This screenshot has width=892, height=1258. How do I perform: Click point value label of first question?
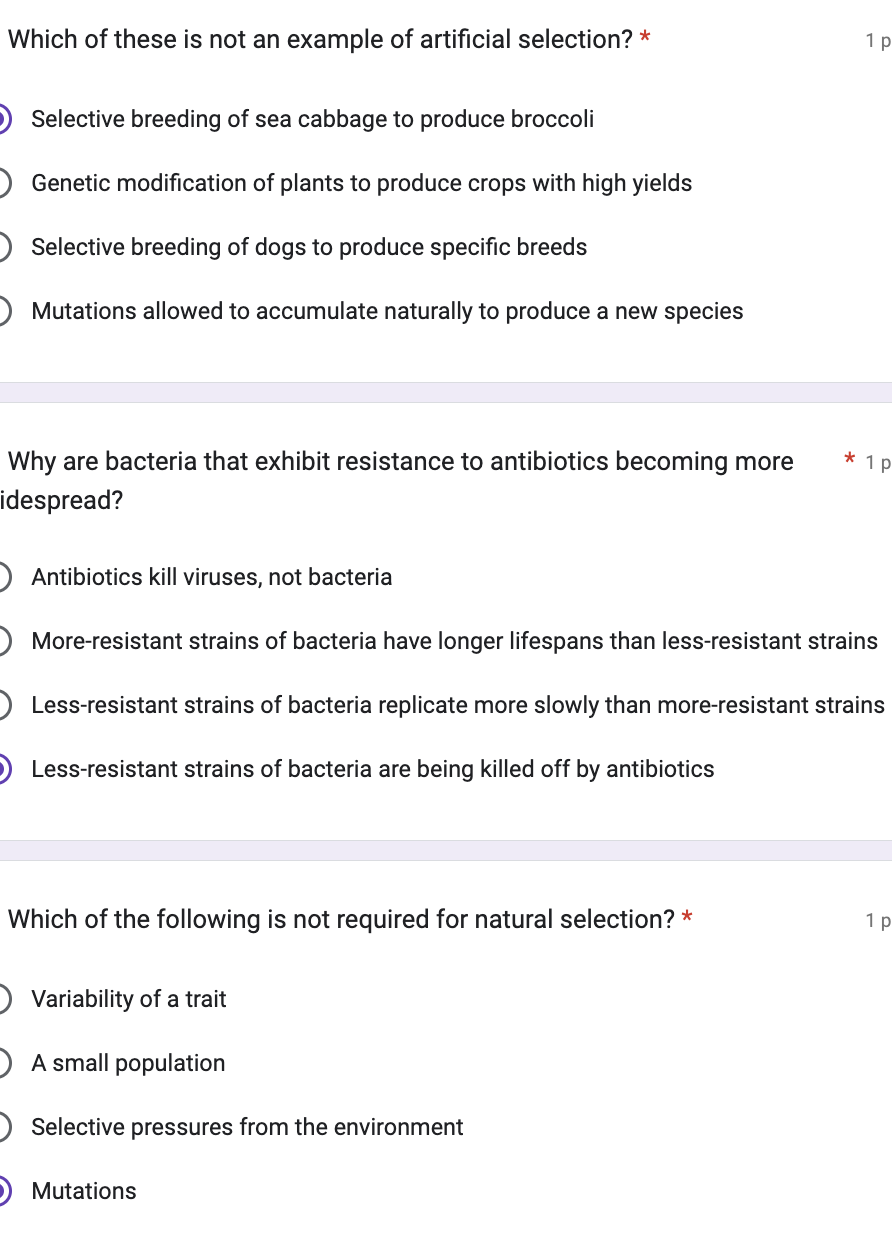(x=878, y=41)
